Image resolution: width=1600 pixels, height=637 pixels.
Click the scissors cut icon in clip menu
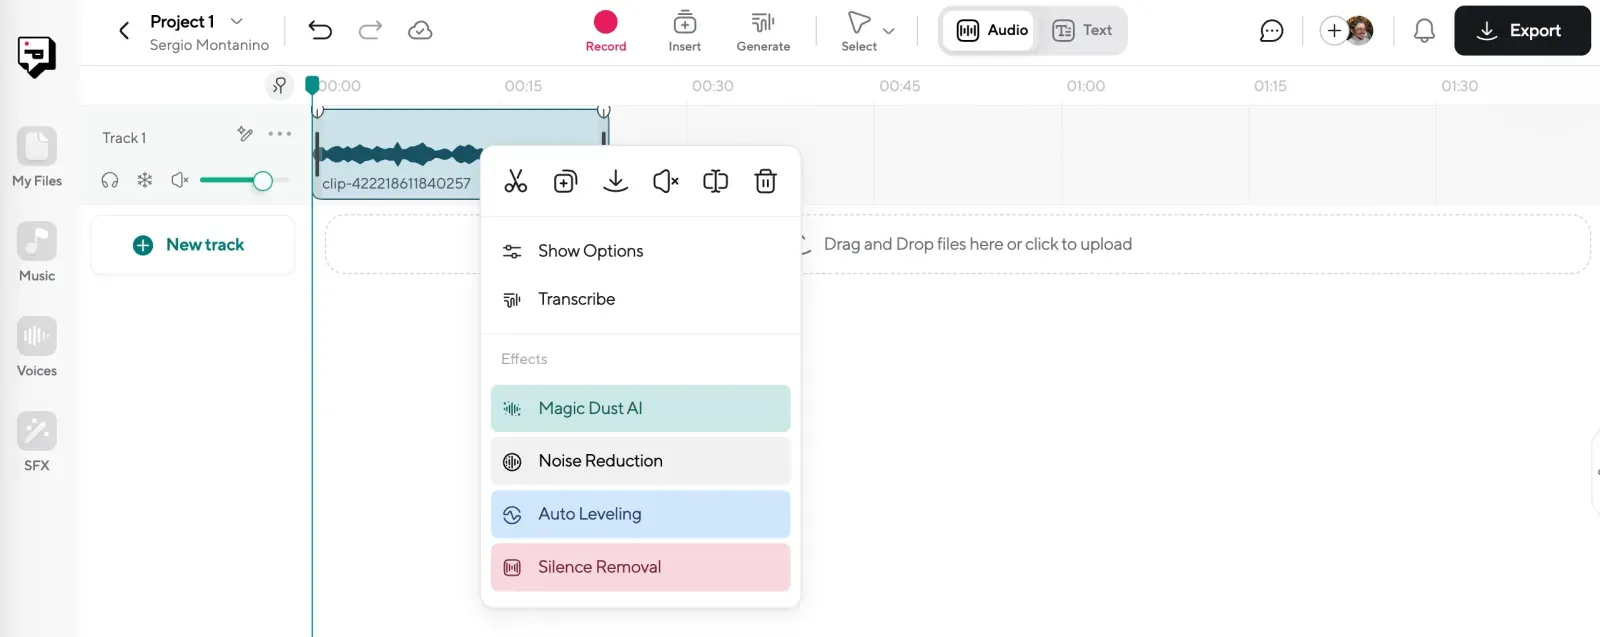click(515, 181)
